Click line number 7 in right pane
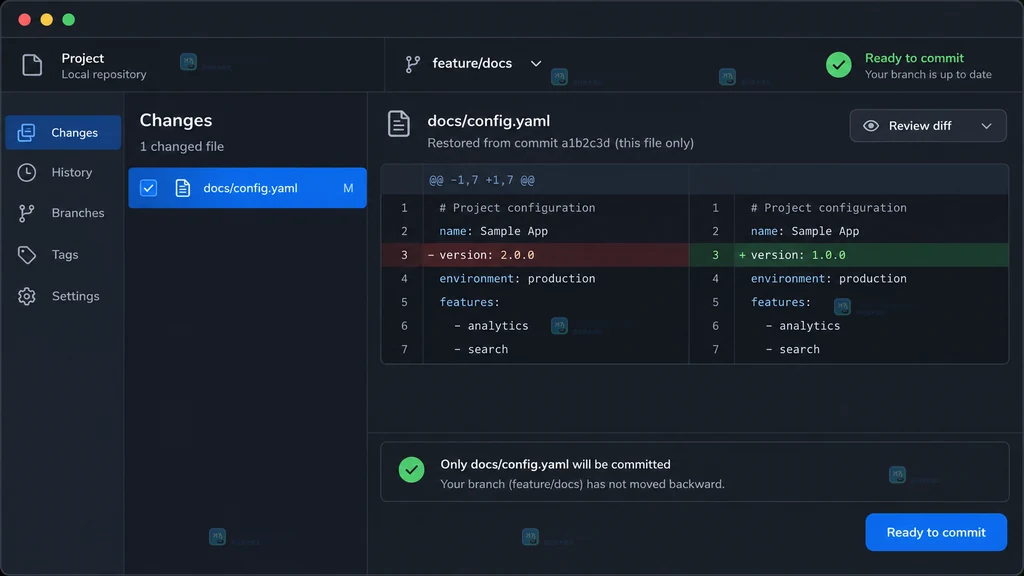1024x576 pixels. (x=715, y=349)
